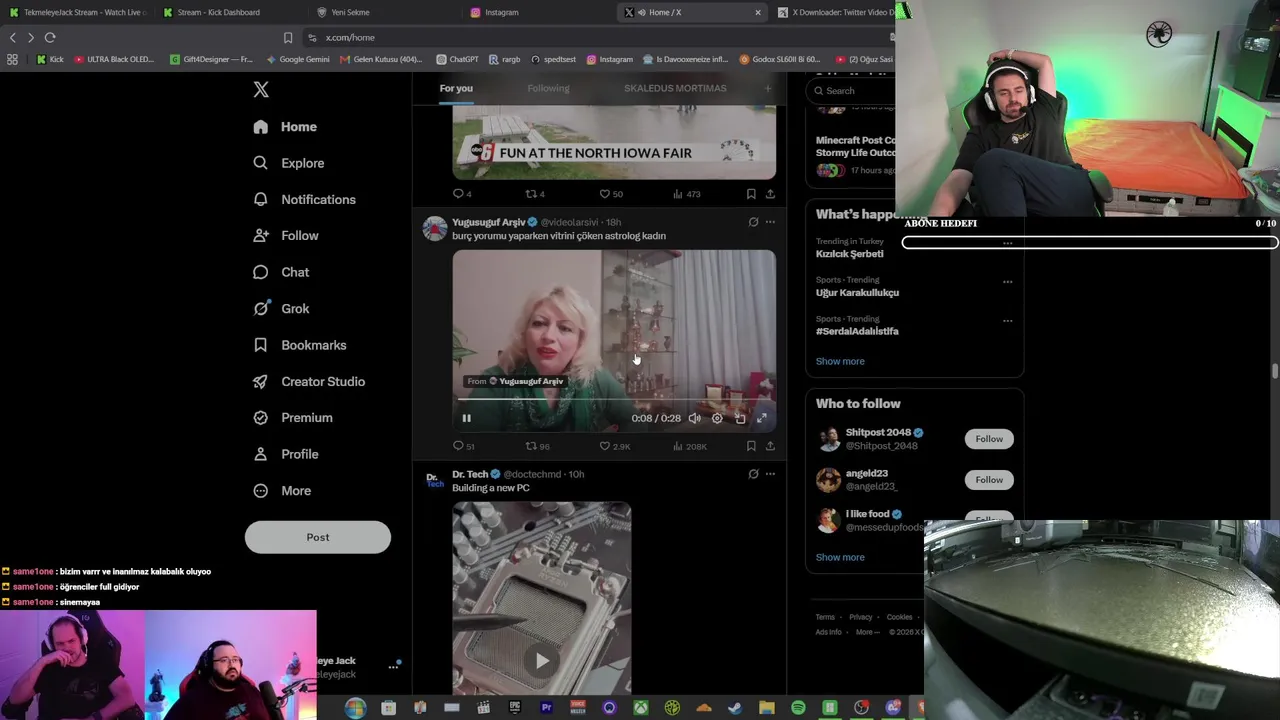Seek in the astrolog video progress bar
Viewport: 1280px width, 720px height.
coord(614,399)
